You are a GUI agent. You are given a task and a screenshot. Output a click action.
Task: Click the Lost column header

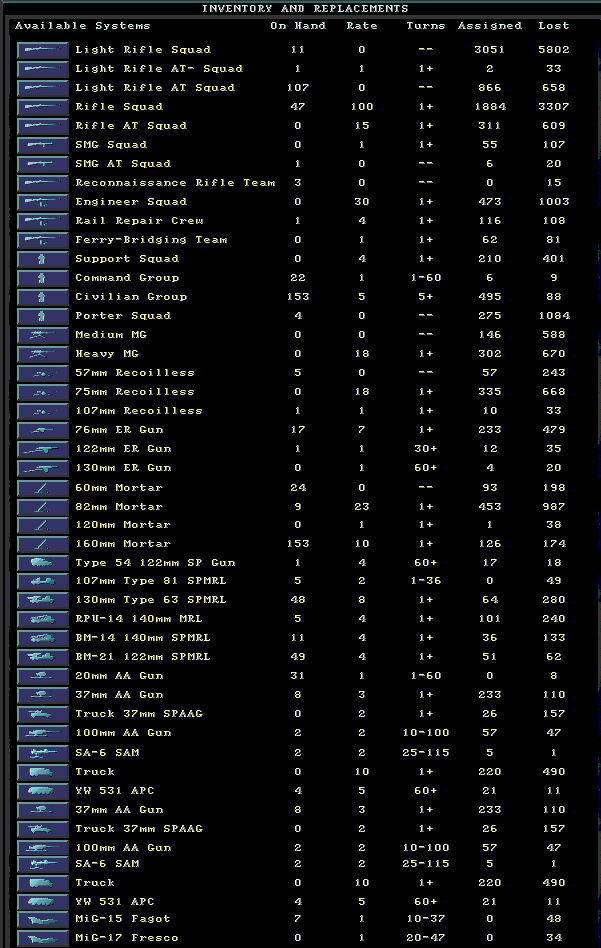pos(554,26)
